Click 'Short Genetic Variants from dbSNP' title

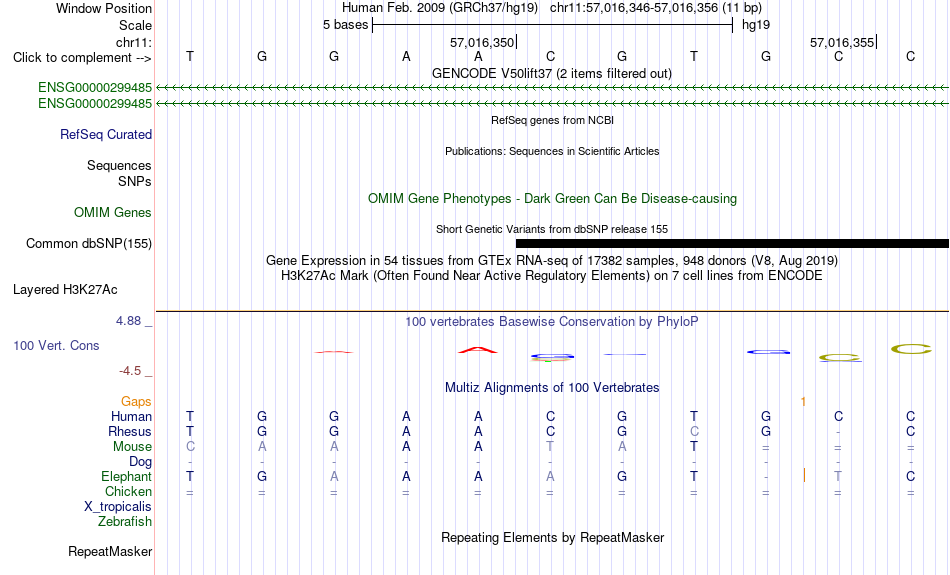tap(552, 229)
